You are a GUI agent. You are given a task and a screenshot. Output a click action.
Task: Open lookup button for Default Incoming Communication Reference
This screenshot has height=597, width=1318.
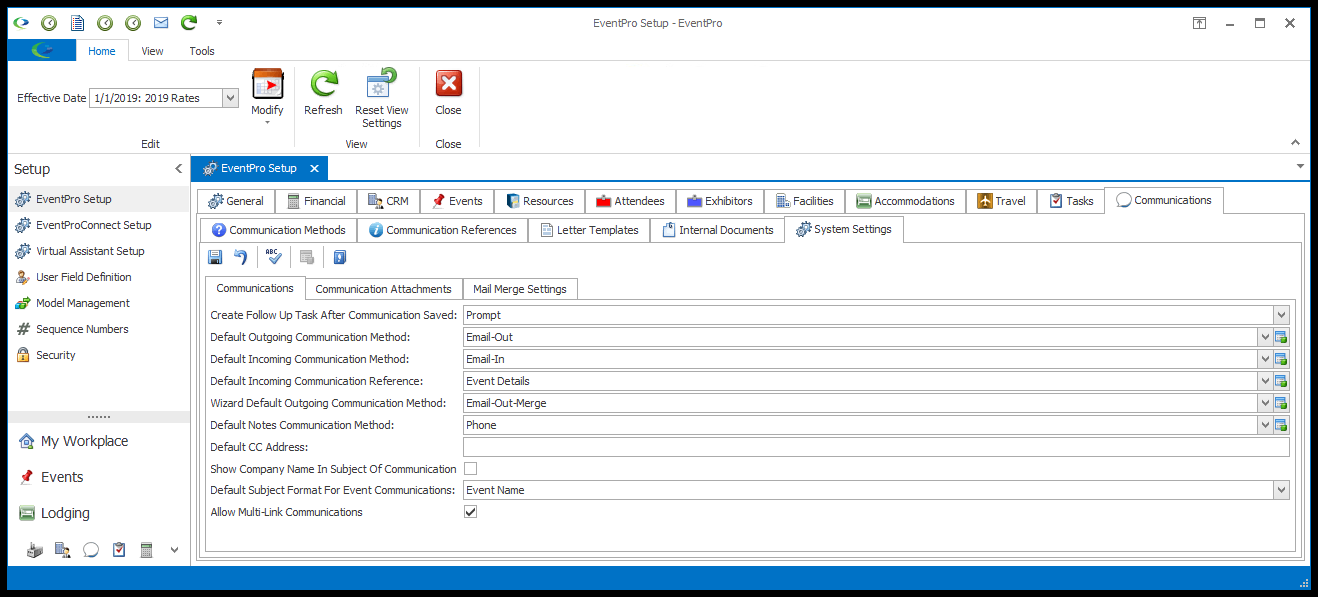[1282, 381]
